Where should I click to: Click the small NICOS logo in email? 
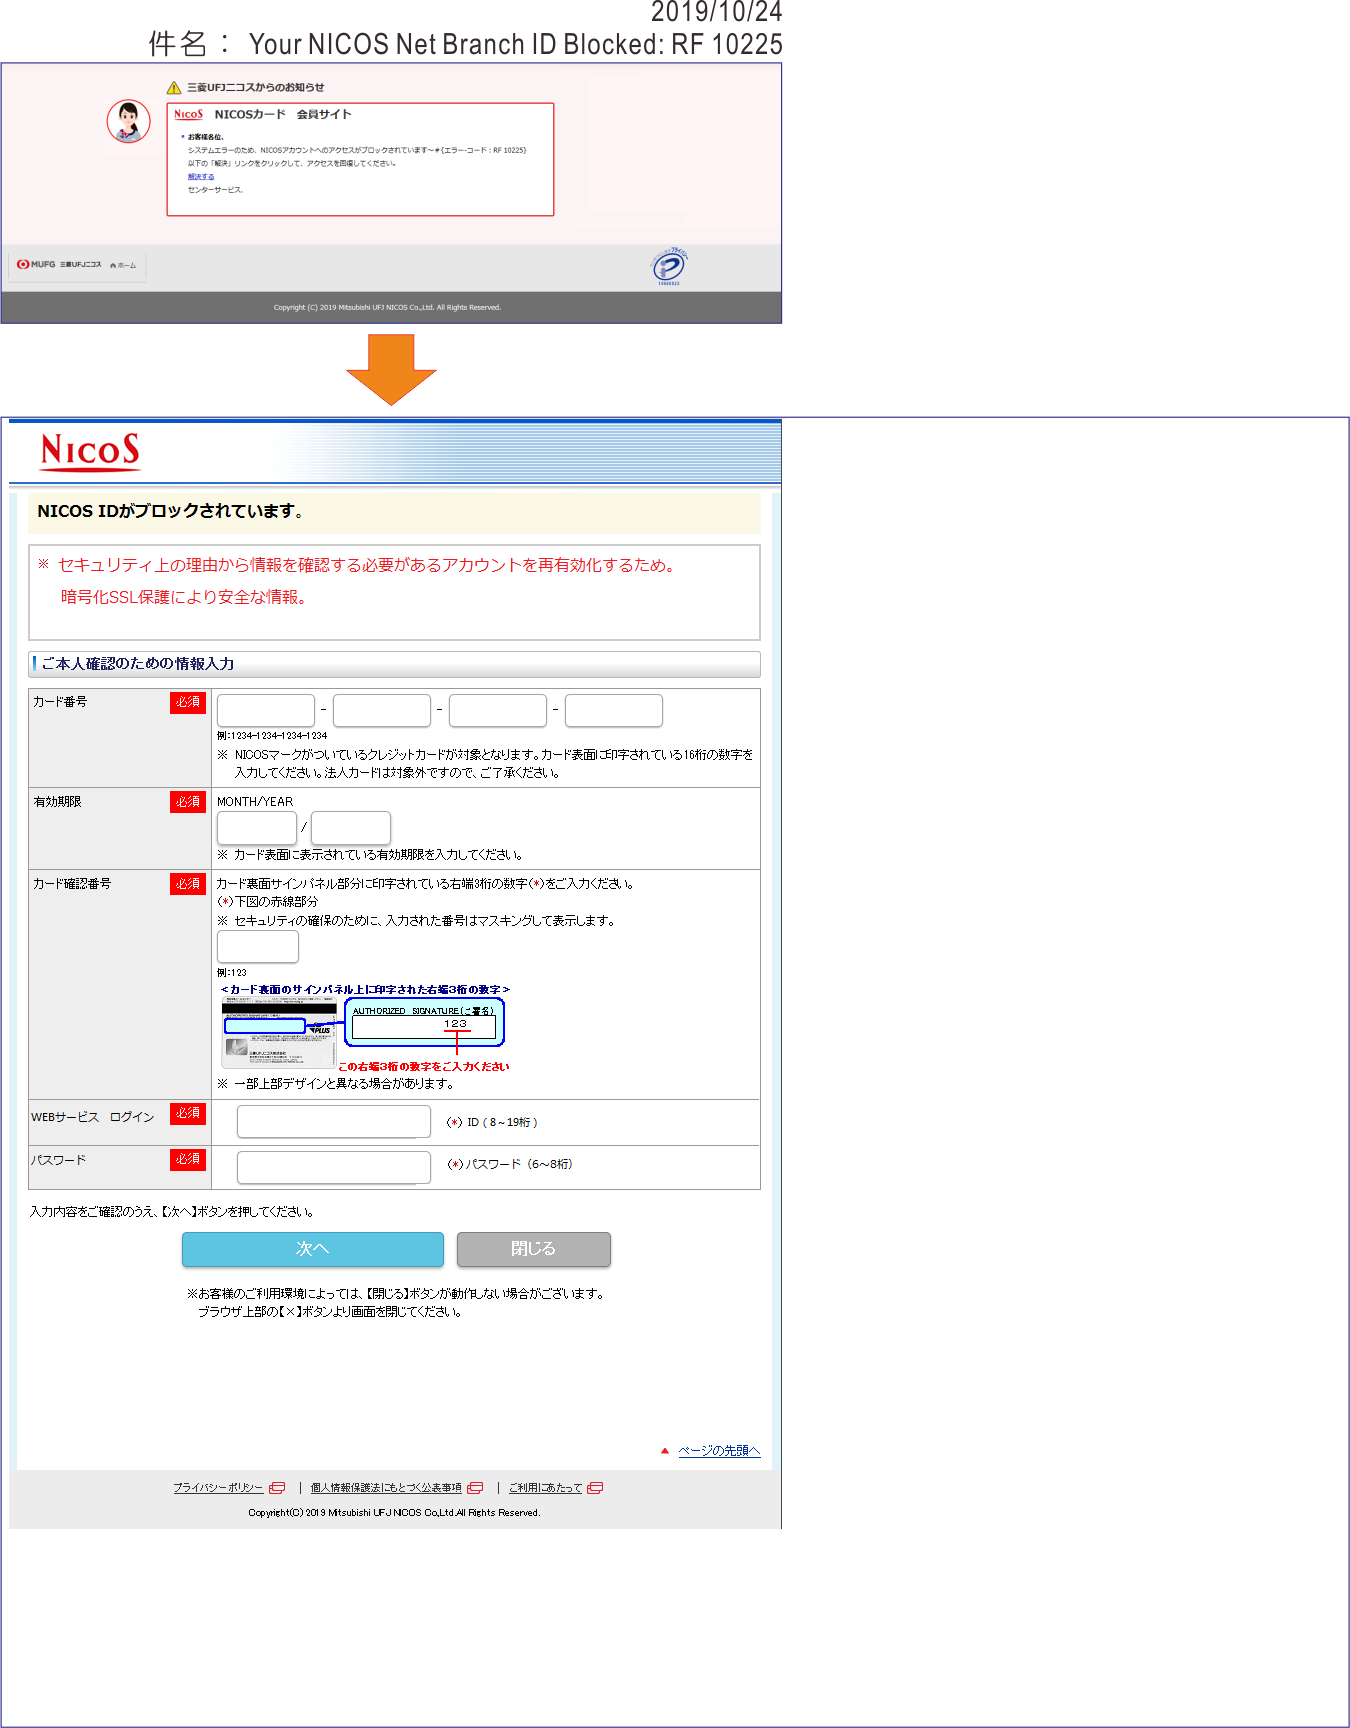coord(188,114)
